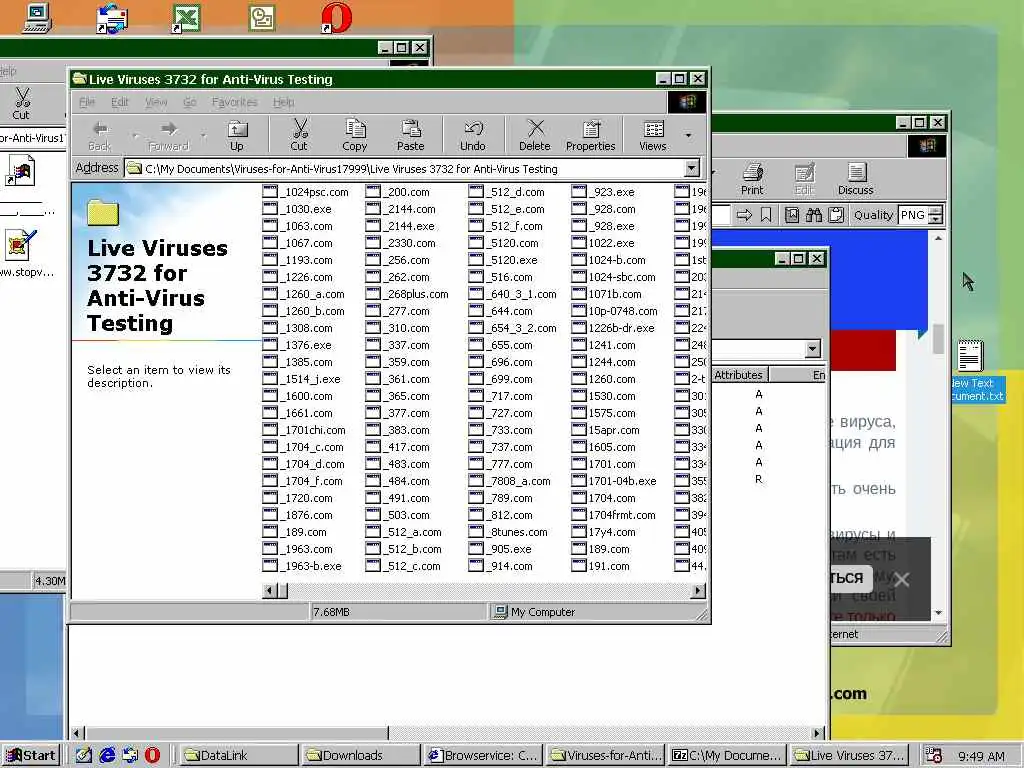1024x768 pixels.
Task: Open the Forward history dropdown arrow
Action: [203, 135]
